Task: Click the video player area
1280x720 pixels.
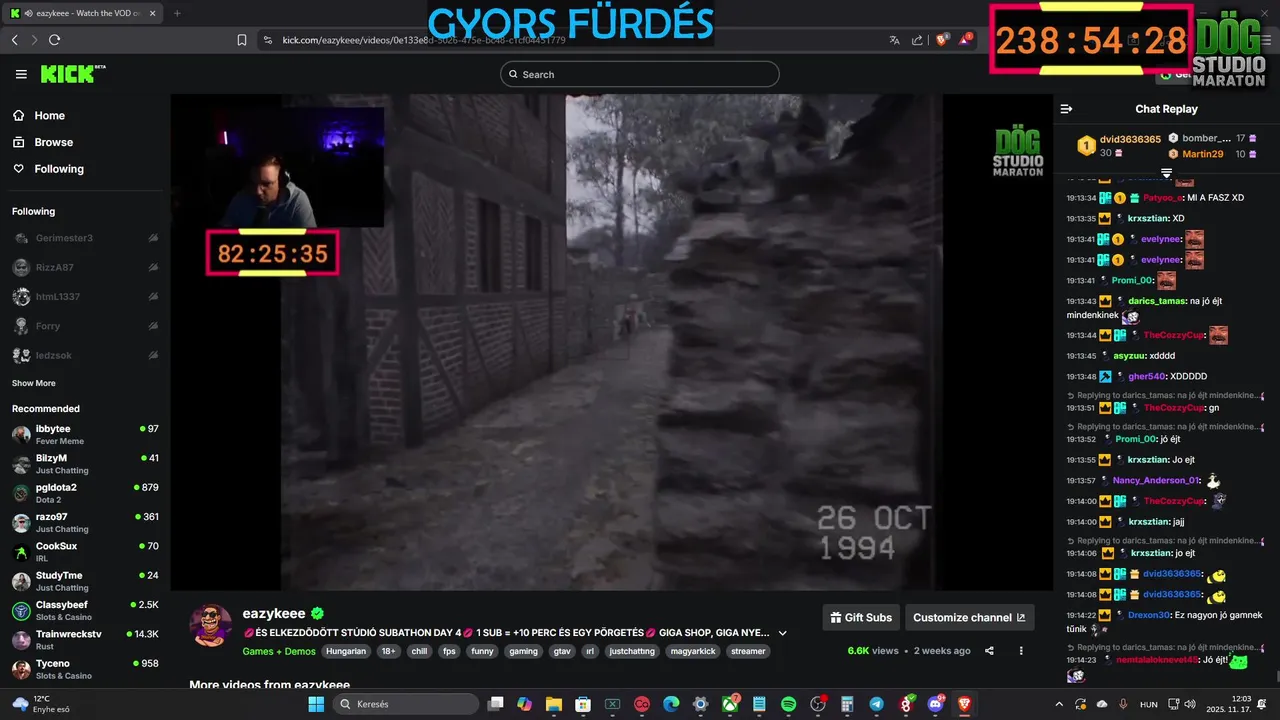Action: pyautogui.click(x=610, y=342)
